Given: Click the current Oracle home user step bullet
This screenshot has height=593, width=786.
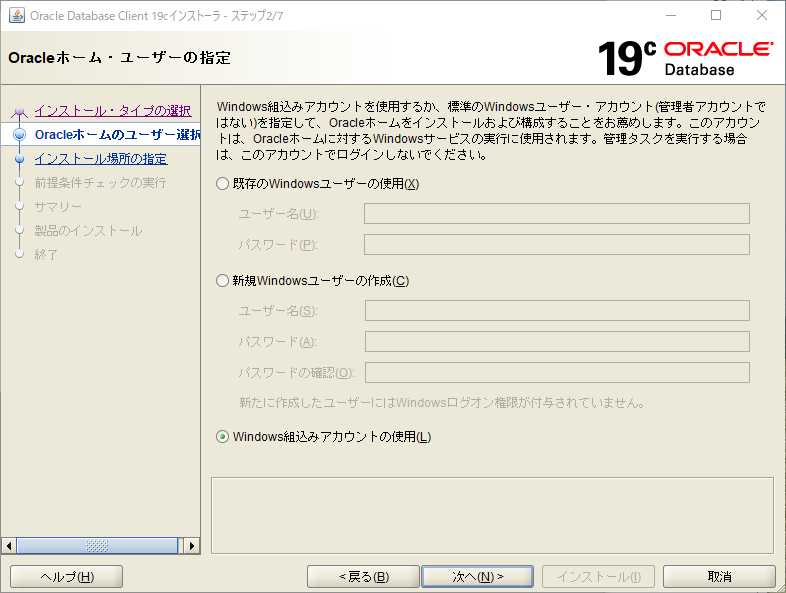Looking at the screenshot, I should pos(19,135).
